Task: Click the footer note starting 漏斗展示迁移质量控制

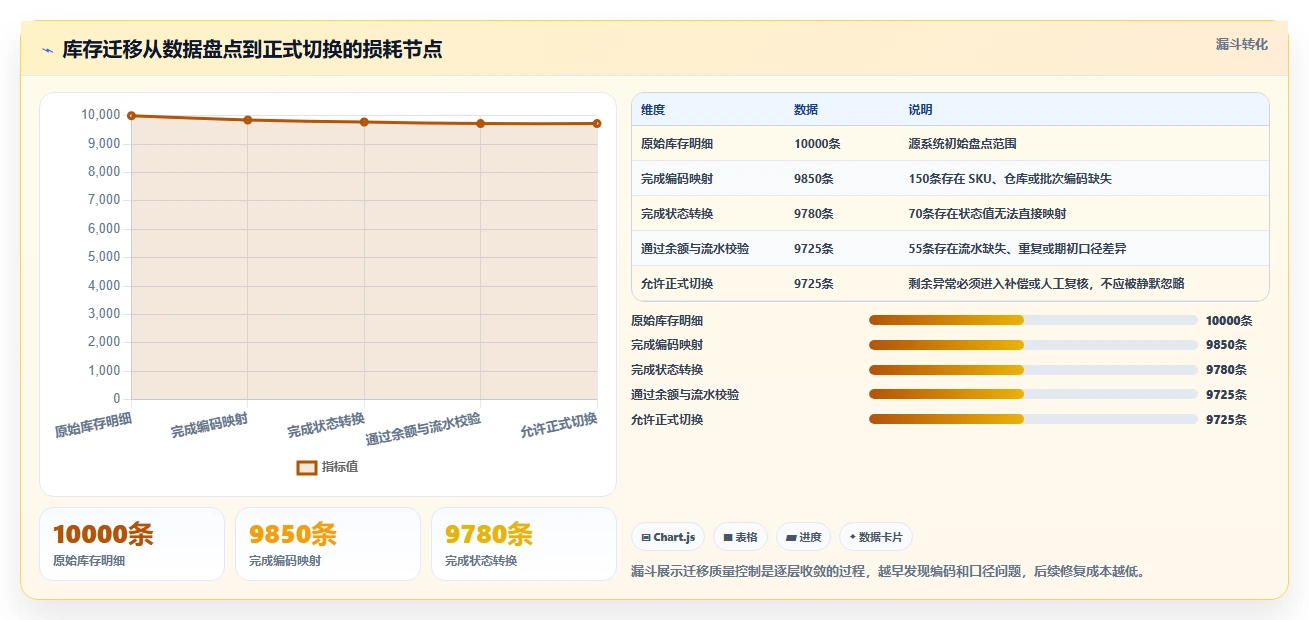Action: tap(888, 572)
